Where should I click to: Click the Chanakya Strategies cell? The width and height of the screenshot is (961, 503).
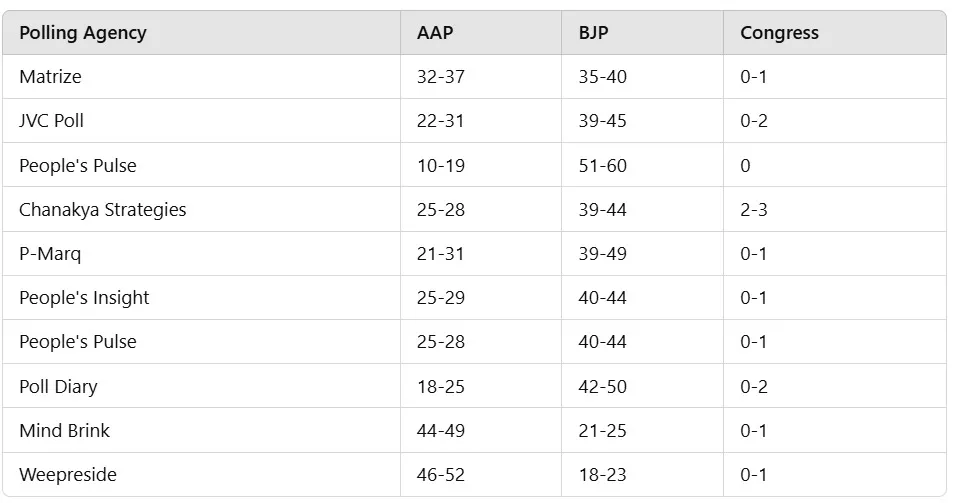(x=102, y=210)
